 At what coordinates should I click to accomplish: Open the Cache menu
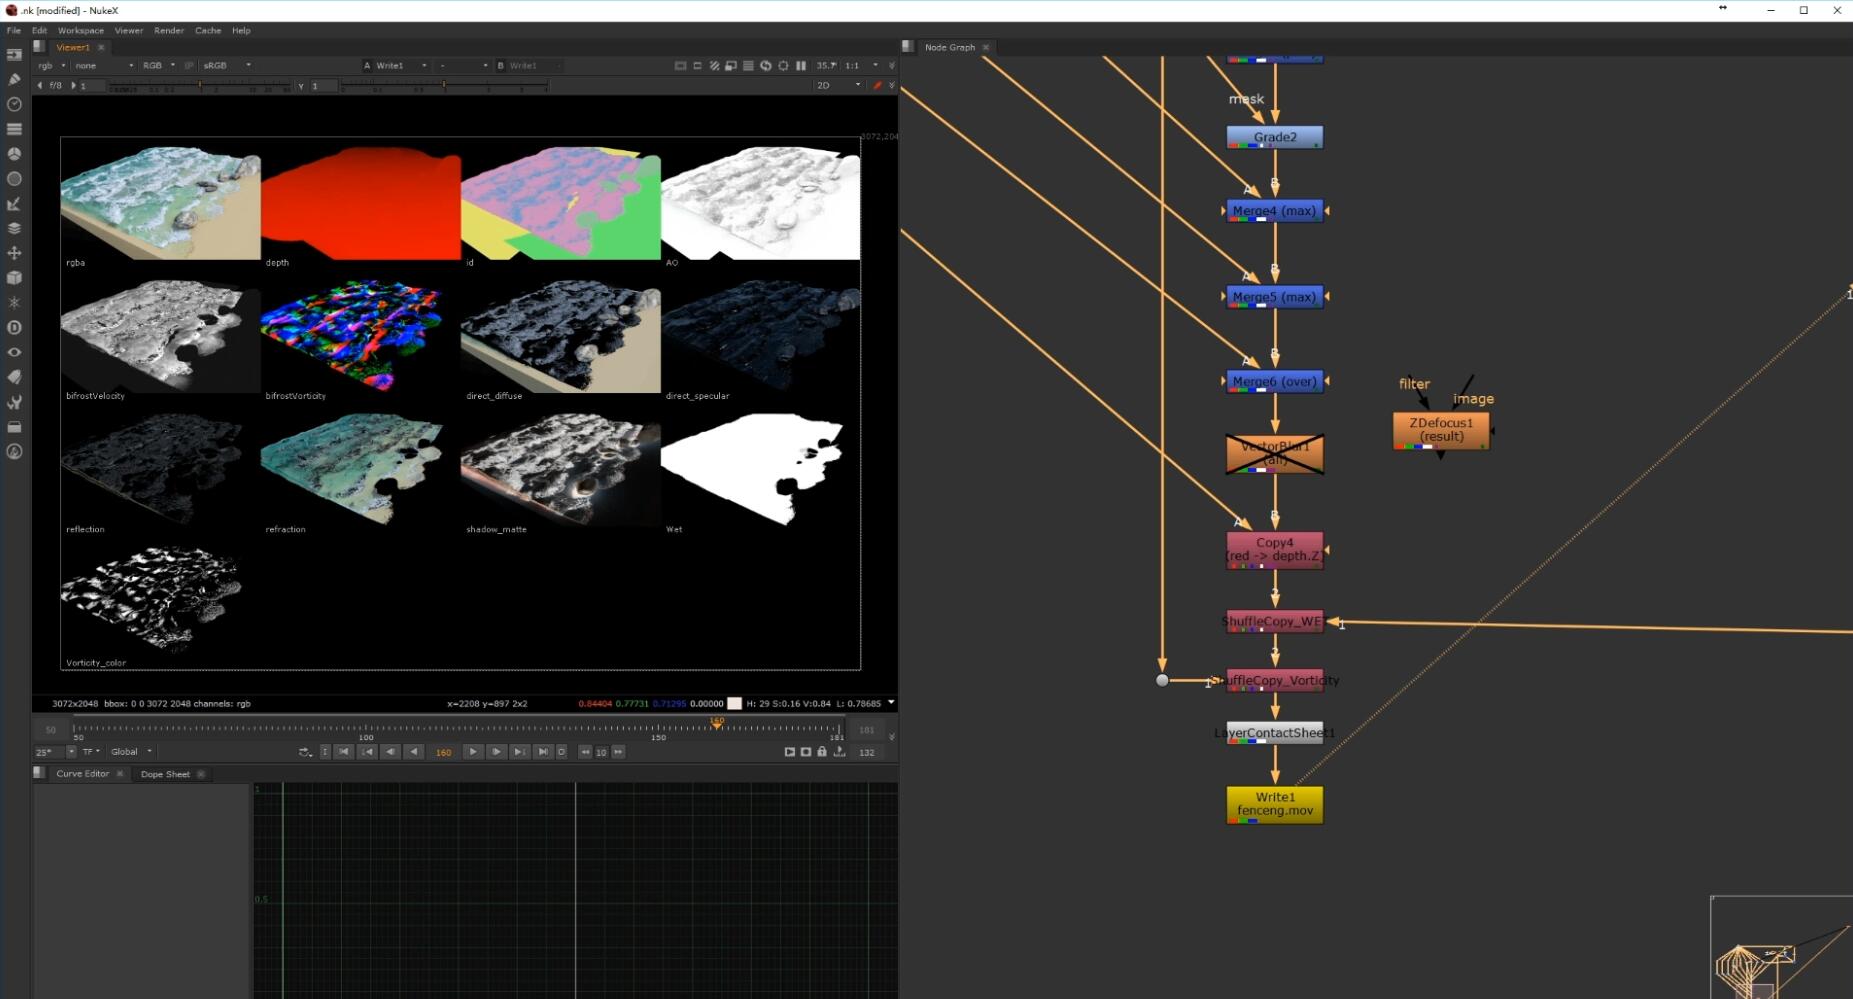coord(208,30)
